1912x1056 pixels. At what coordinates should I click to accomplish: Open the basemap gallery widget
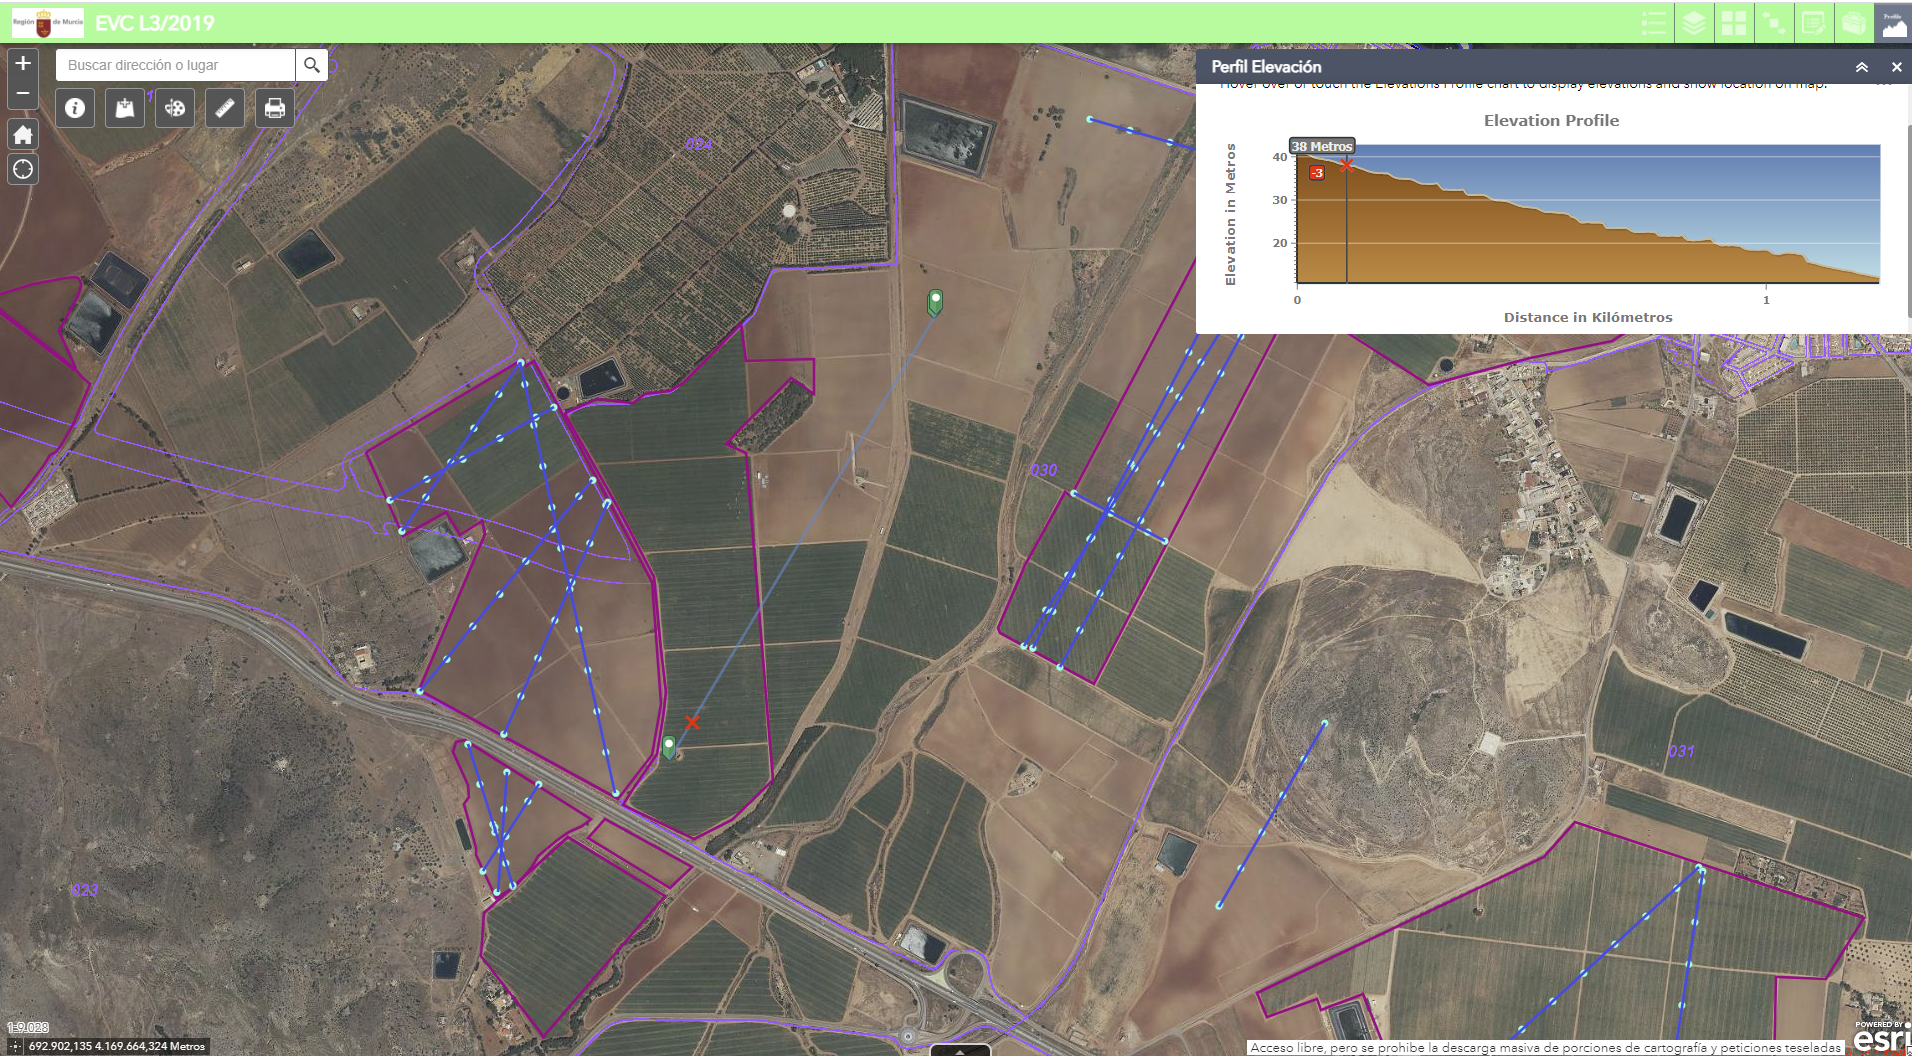(x=1734, y=23)
